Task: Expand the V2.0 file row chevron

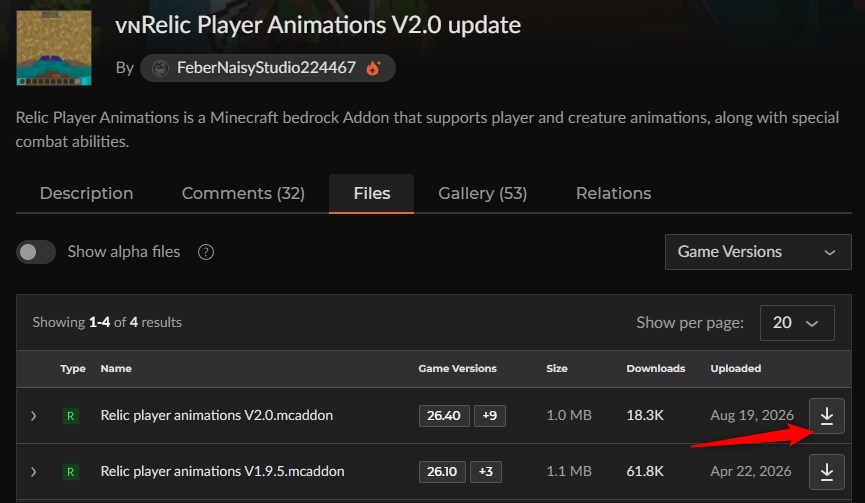Action: coord(34,416)
